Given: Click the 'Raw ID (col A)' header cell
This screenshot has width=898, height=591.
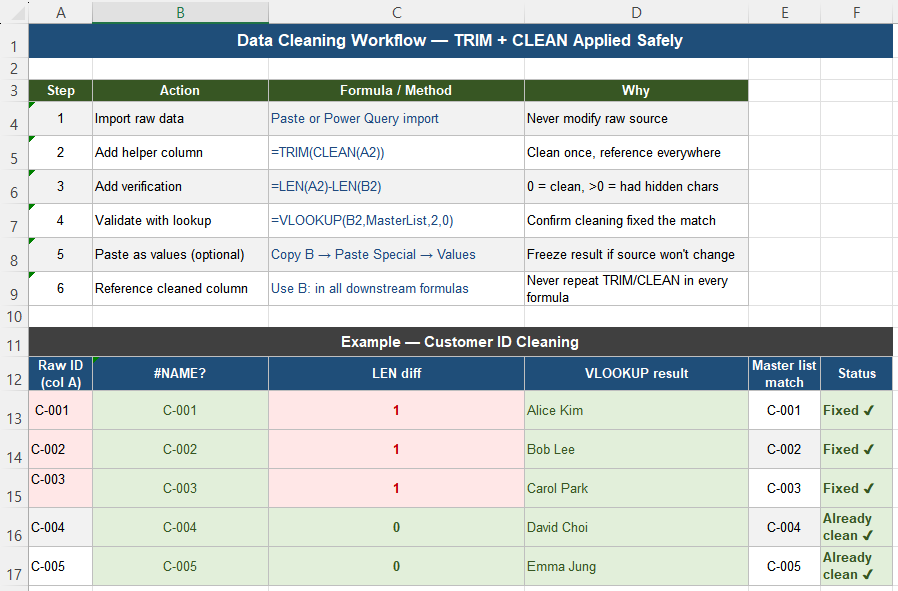Looking at the screenshot, I should pyautogui.click(x=61, y=374).
